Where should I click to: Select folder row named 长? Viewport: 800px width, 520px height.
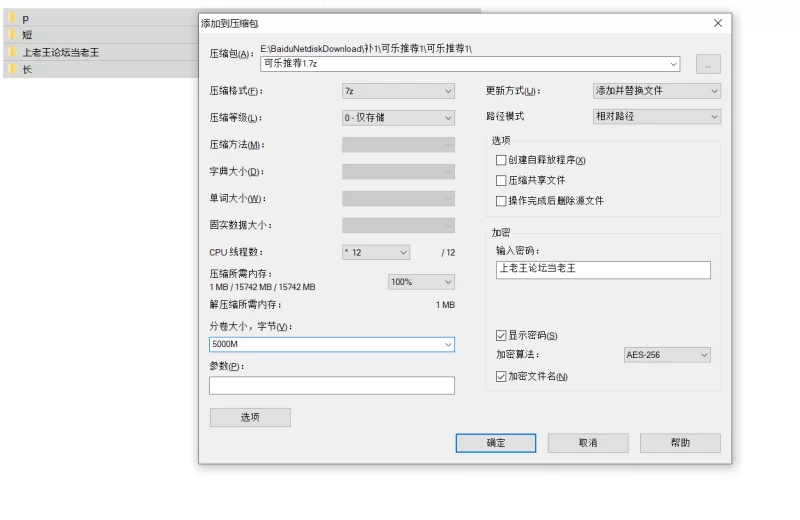point(101,69)
